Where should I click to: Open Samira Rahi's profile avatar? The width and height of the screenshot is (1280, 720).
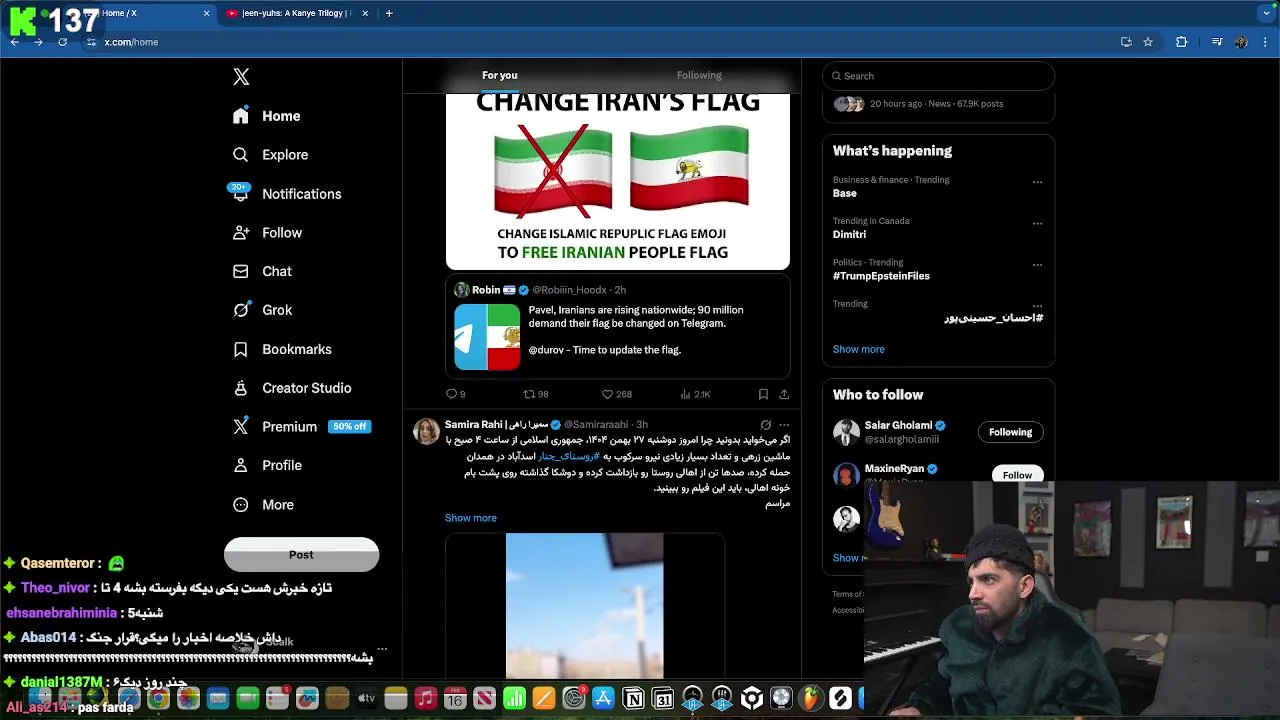point(426,431)
